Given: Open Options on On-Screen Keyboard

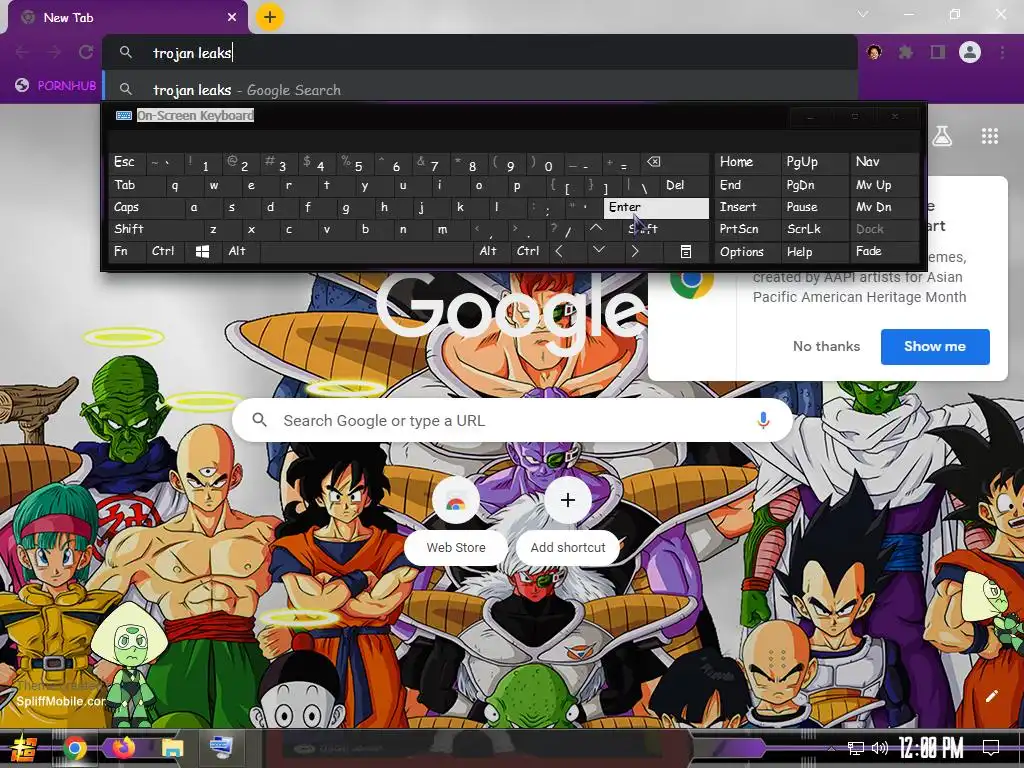Looking at the screenshot, I should pos(748,251).
